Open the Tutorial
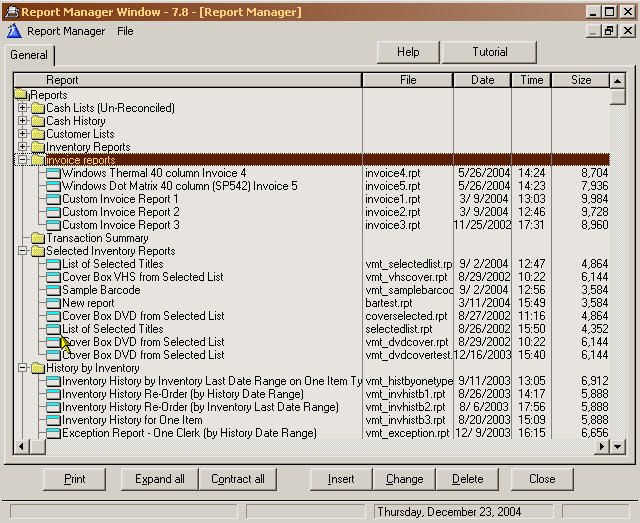640x523 pixels. click(489, 52)
